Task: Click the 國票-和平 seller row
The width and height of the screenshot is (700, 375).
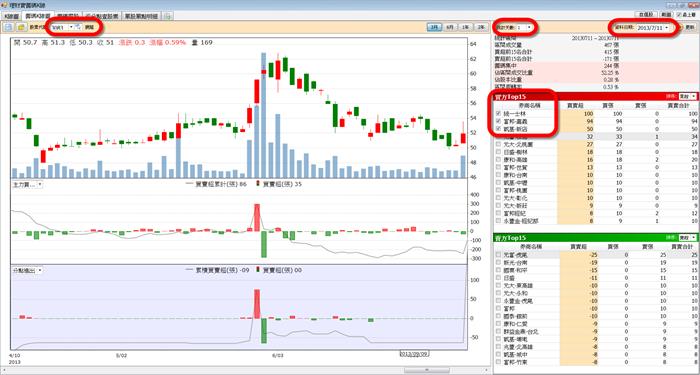Action: [596, 270]
